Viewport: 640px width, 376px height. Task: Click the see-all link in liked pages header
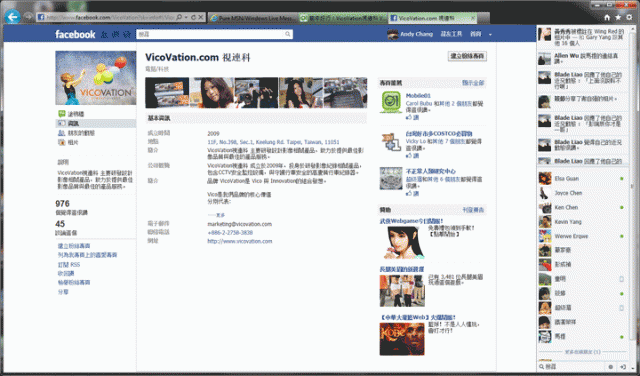473,83
